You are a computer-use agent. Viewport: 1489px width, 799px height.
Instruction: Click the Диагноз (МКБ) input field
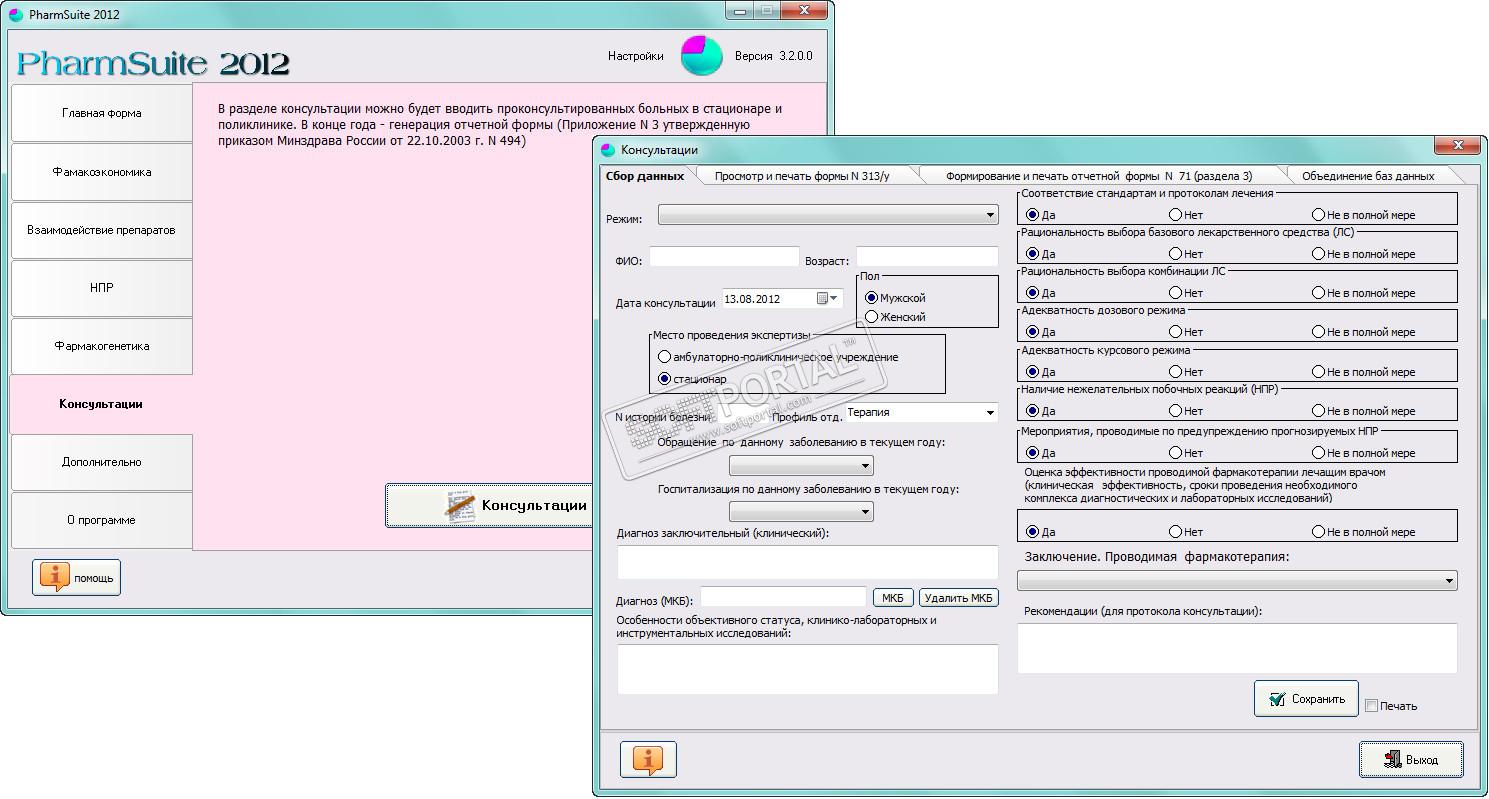click(783, 597)
